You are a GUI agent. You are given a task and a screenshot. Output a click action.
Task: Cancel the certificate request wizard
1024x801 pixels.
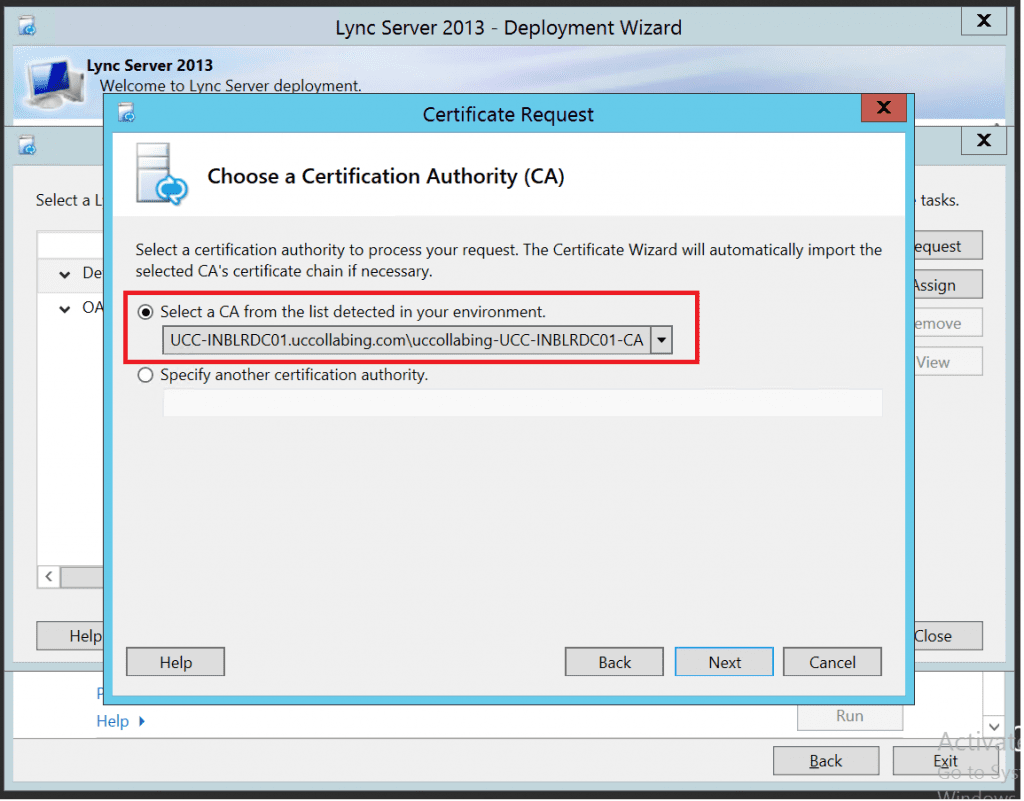pos(832,661)
